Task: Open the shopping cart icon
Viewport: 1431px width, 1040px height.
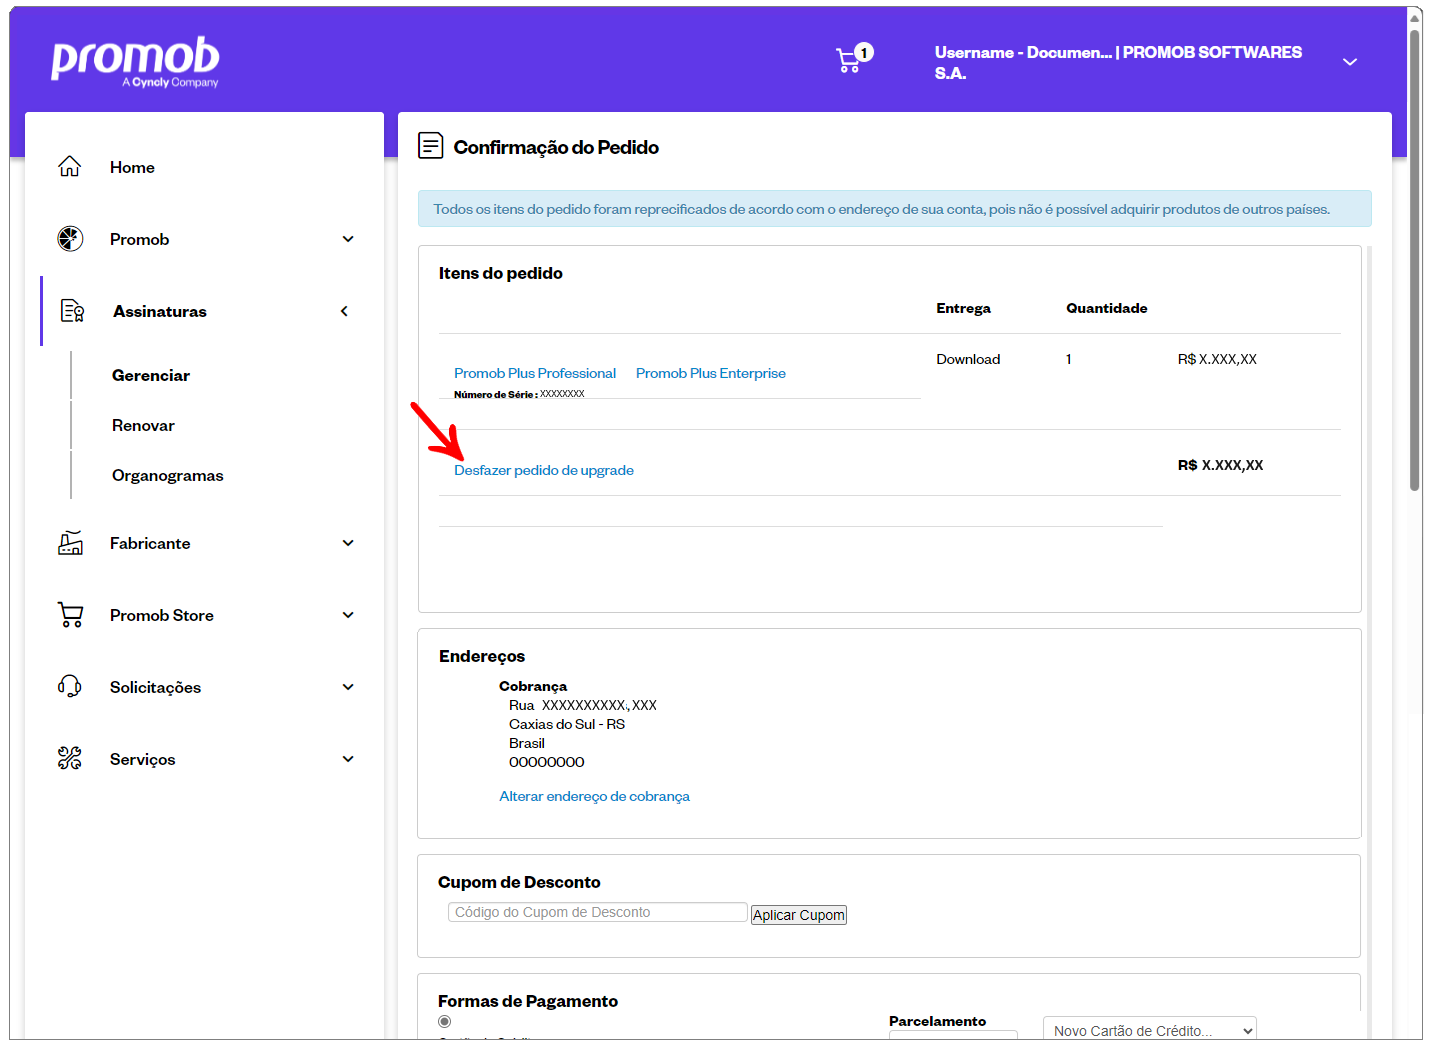Action: point(848,61)
